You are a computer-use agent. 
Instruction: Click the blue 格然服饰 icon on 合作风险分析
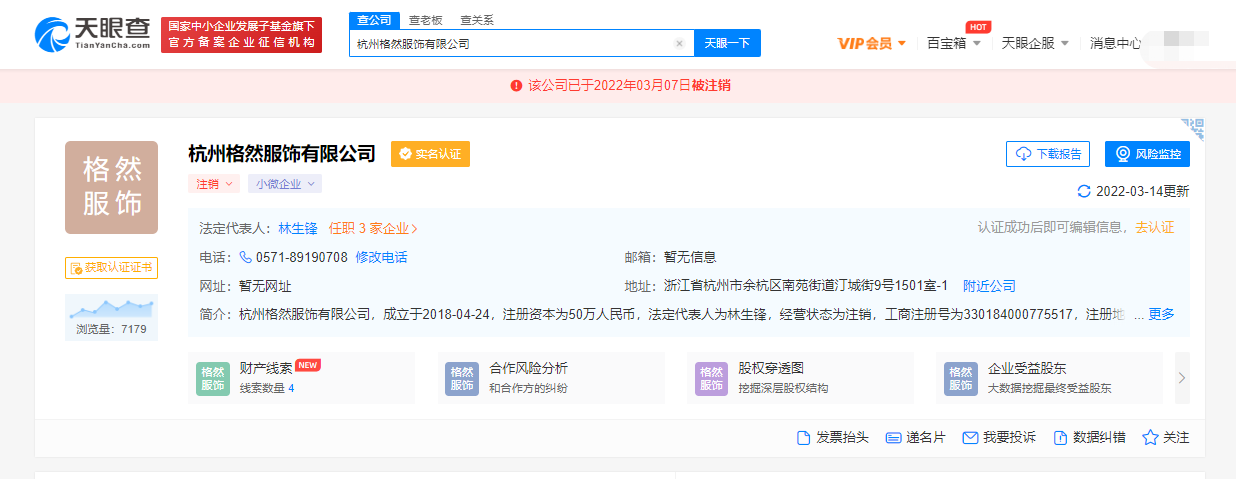[461, 378]
